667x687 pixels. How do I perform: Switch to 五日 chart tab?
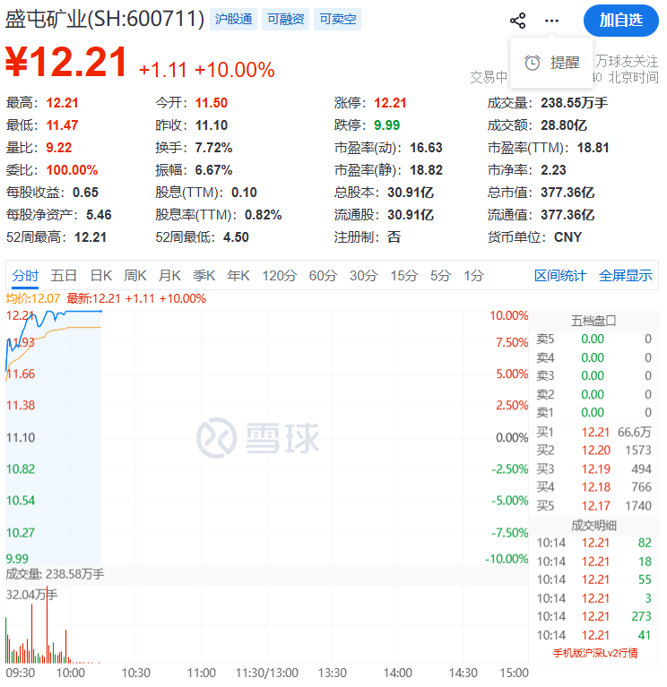[x=64, y=276]
